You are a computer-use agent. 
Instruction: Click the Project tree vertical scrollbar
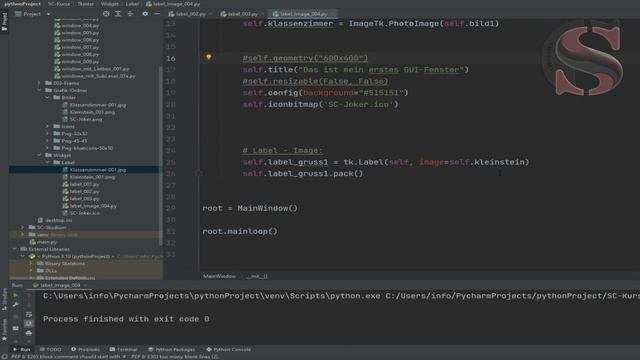160,155
